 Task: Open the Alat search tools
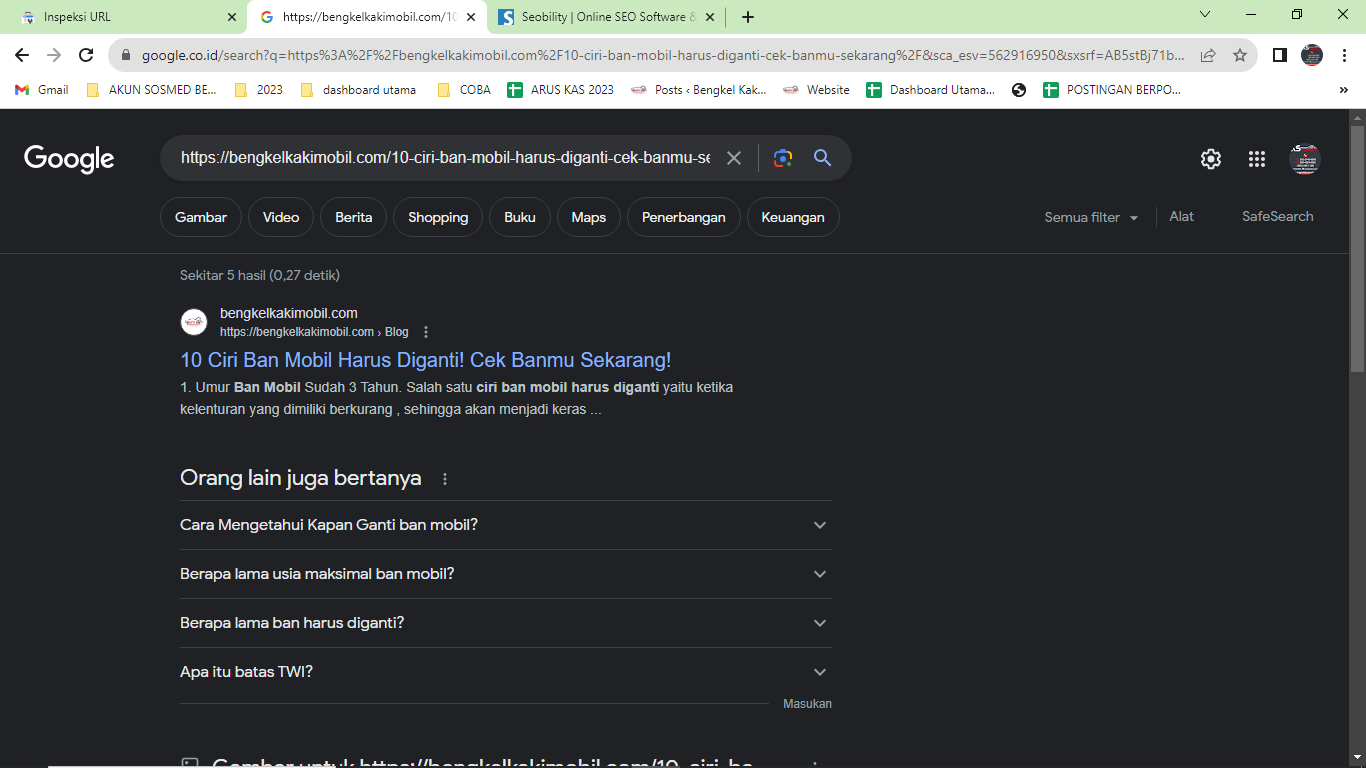tap(1181, 216)
